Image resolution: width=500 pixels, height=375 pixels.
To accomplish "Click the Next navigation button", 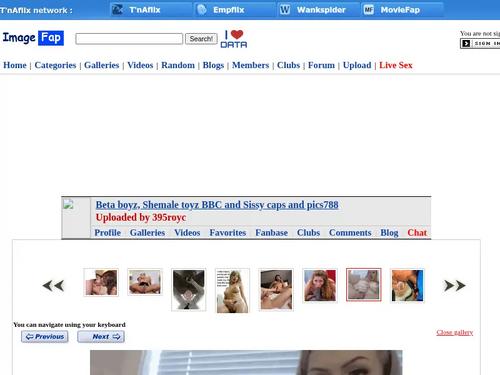I will click(101, 337).
